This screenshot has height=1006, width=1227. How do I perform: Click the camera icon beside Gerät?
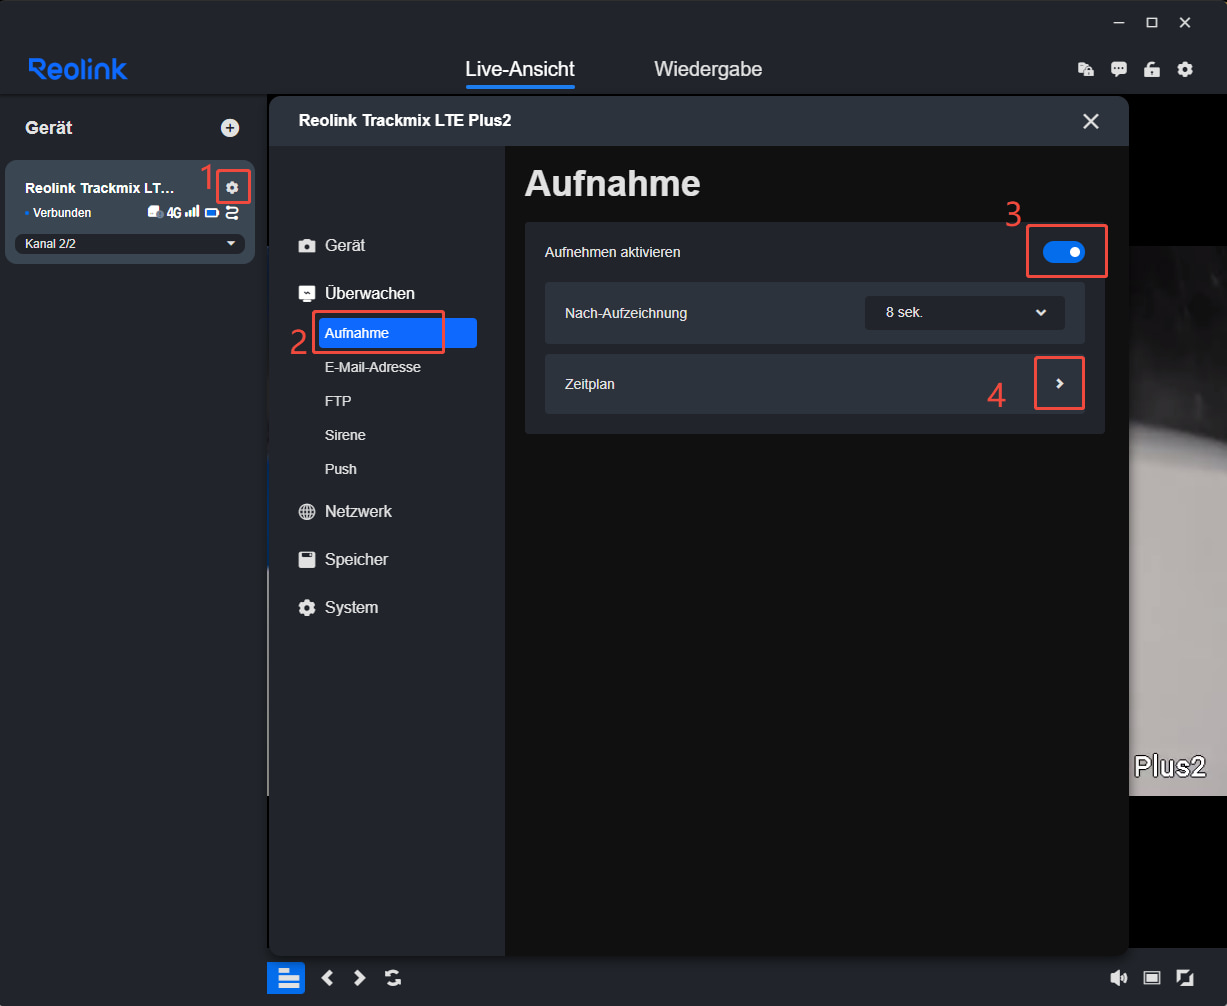click(x=307, y=245)
